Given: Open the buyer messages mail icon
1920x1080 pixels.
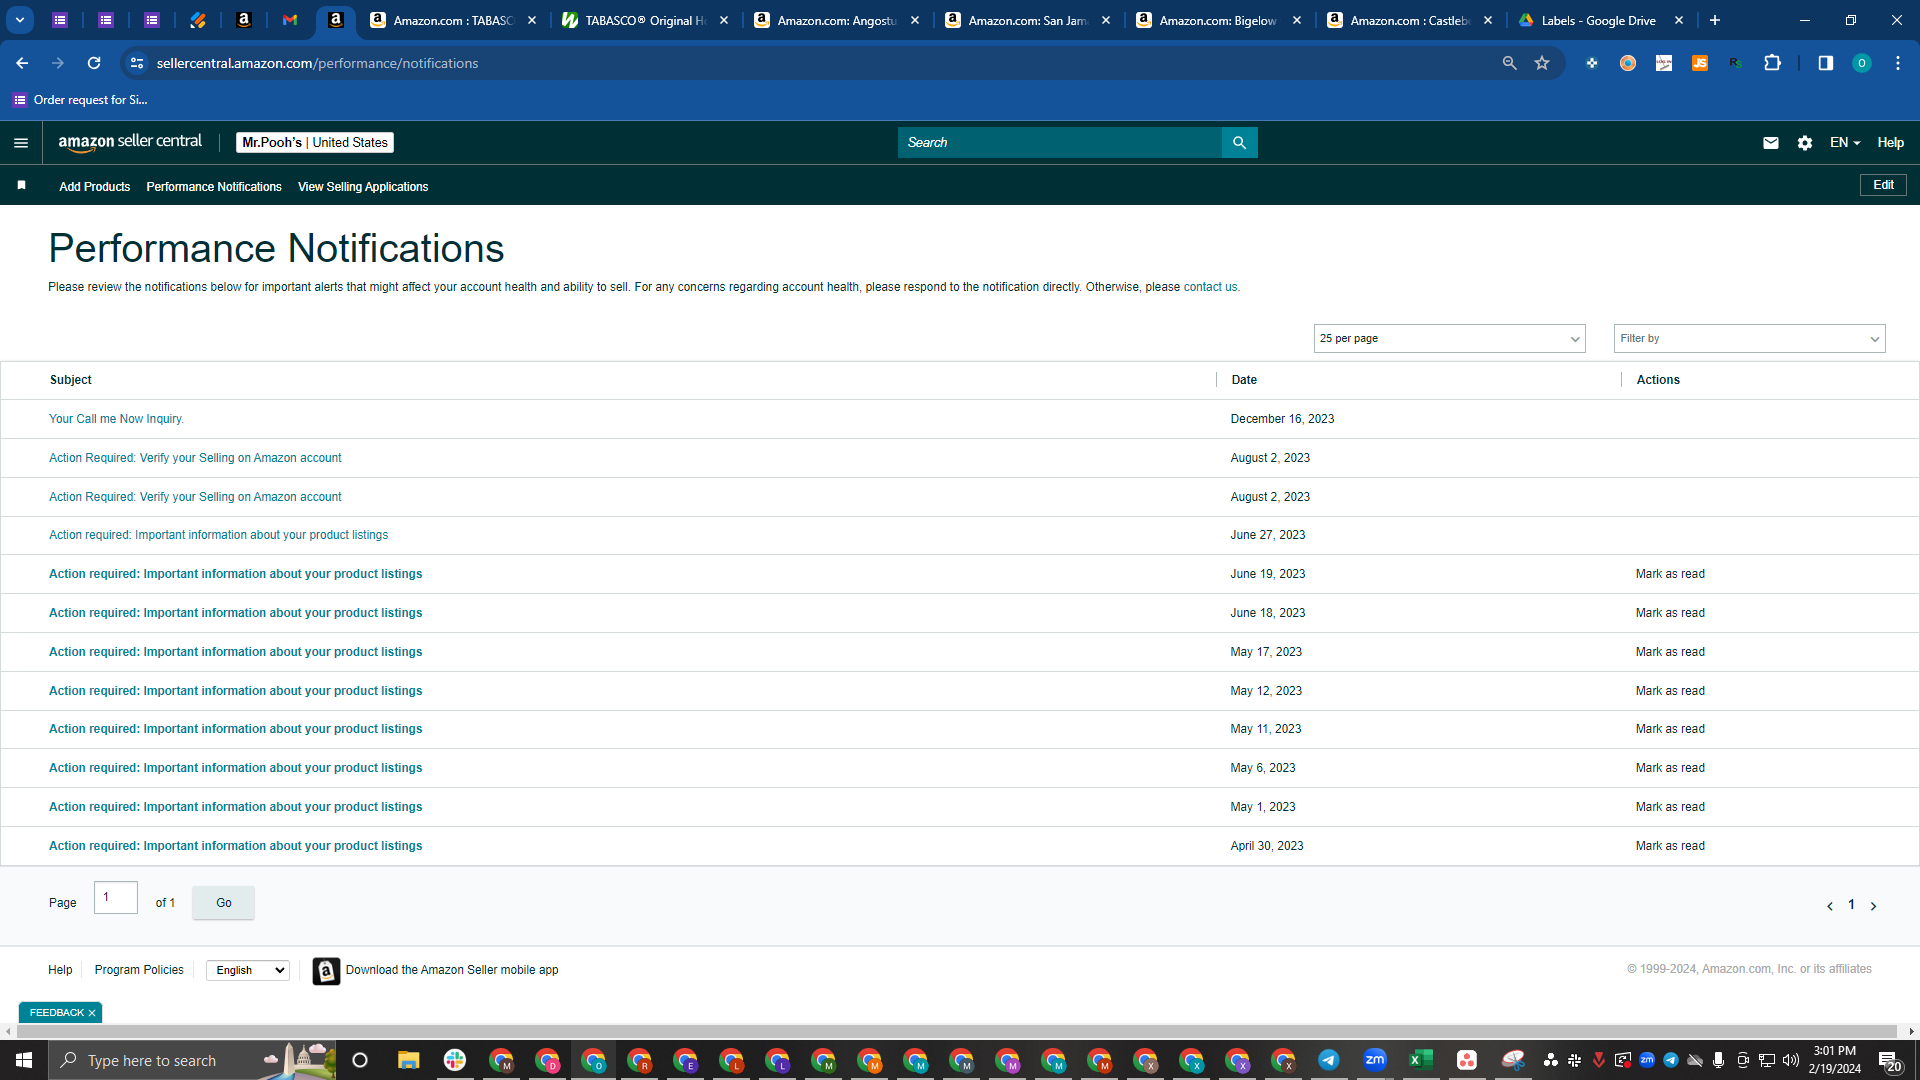Looking at the screenshot, I should click(1770, 143).
